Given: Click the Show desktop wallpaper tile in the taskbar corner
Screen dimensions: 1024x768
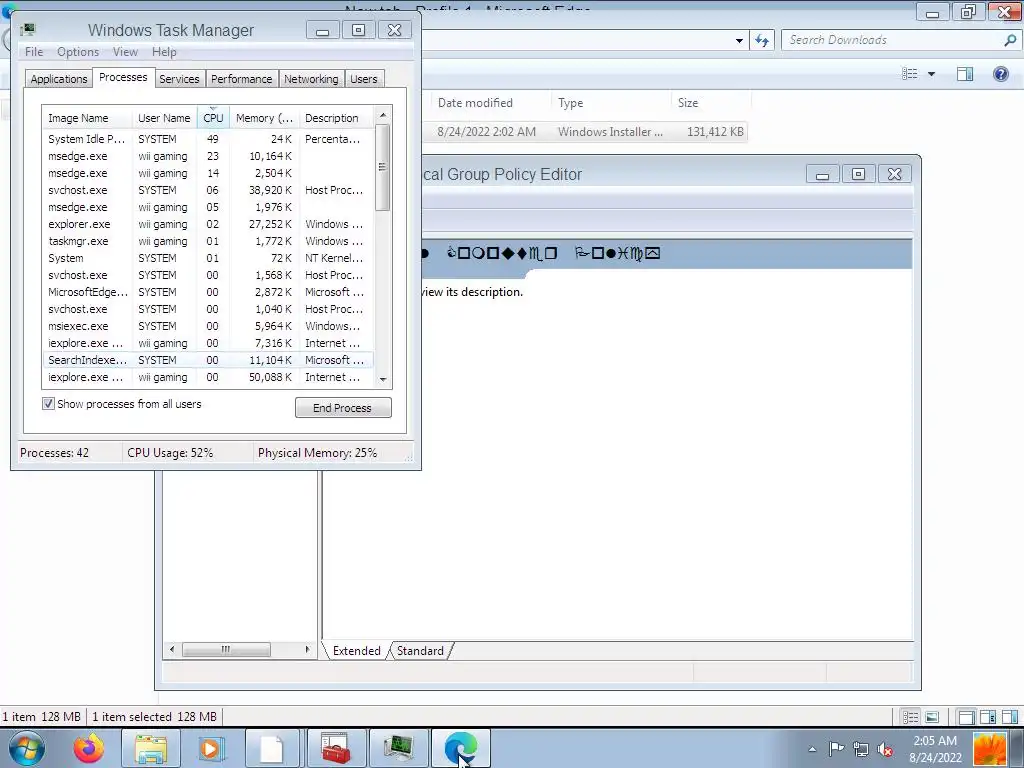Looking at the screenshot, I should (991, 749).
